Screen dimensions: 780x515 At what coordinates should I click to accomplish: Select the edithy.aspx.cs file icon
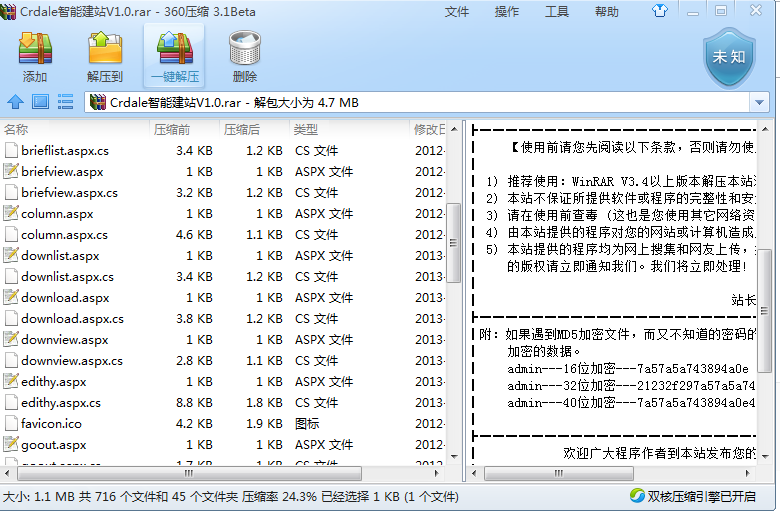pos(11,403)
